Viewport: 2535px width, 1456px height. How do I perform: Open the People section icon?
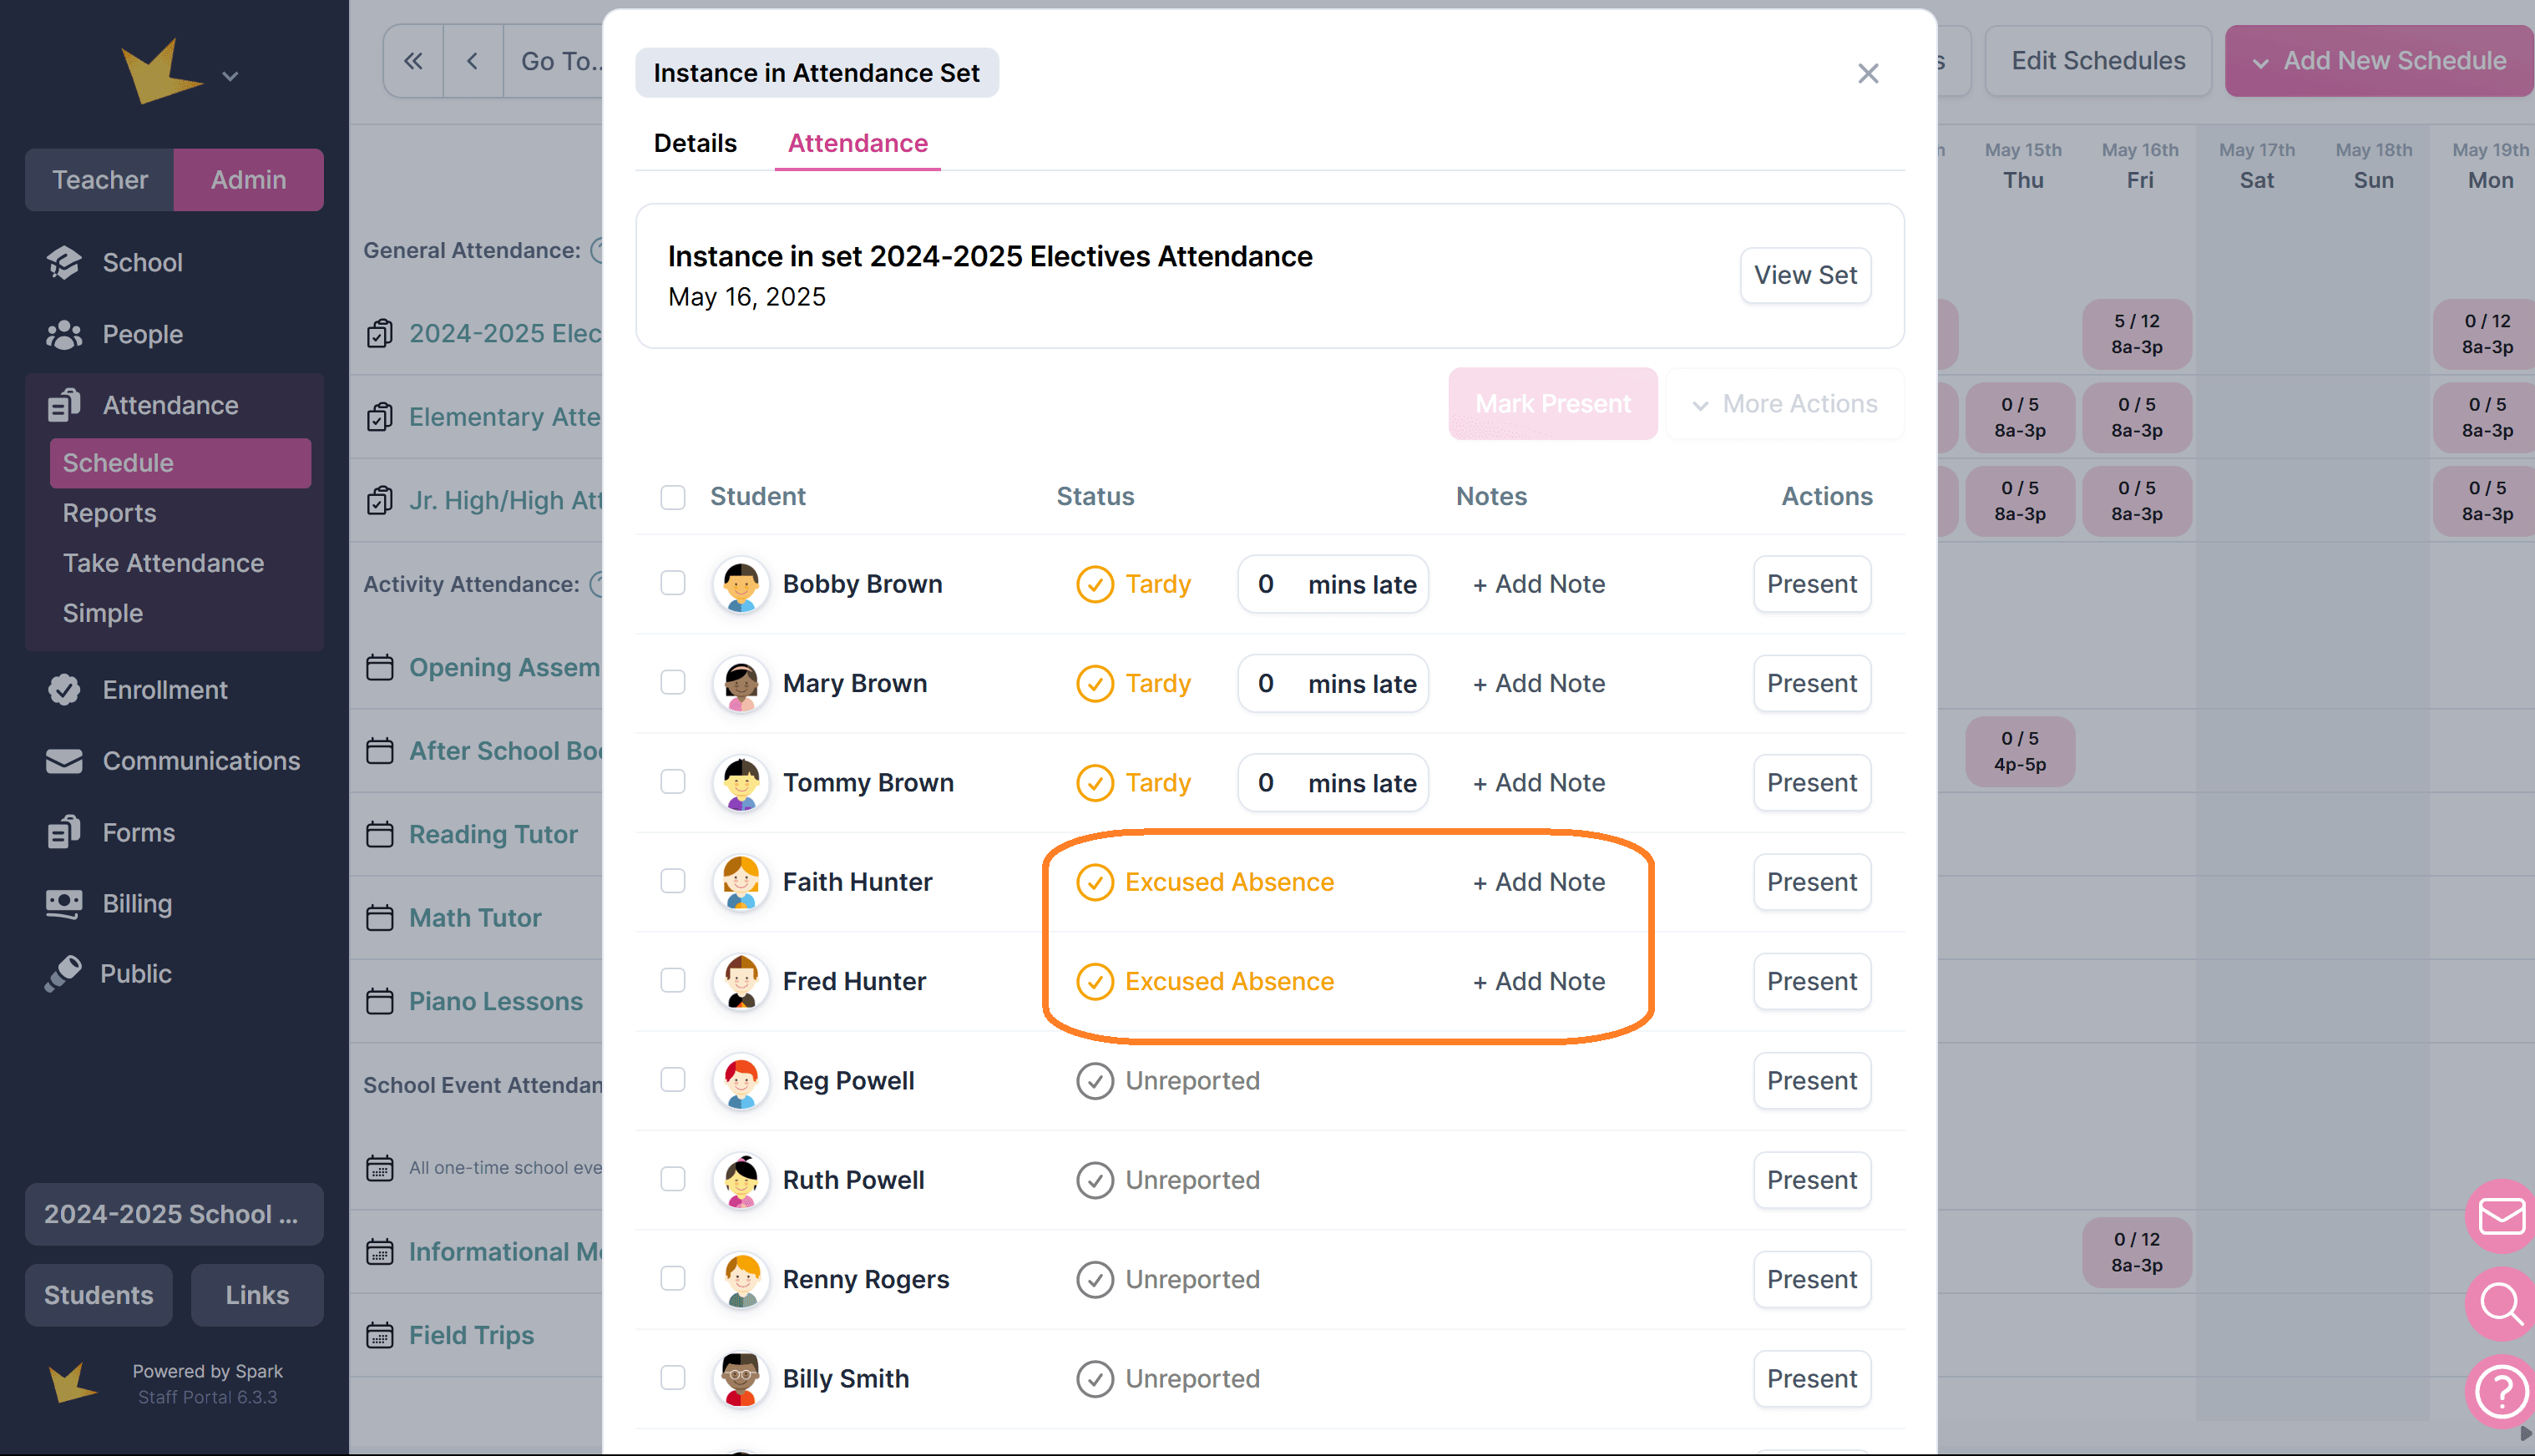click(64, 334)
